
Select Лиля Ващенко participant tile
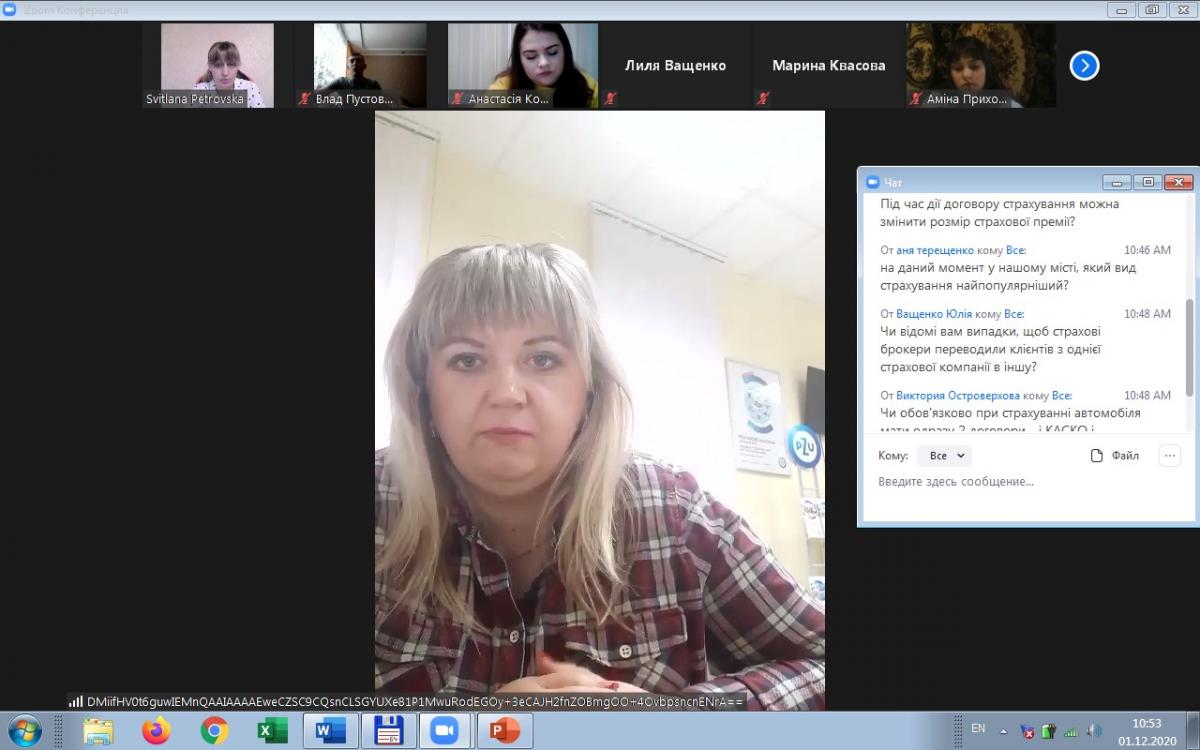point(676,65)
